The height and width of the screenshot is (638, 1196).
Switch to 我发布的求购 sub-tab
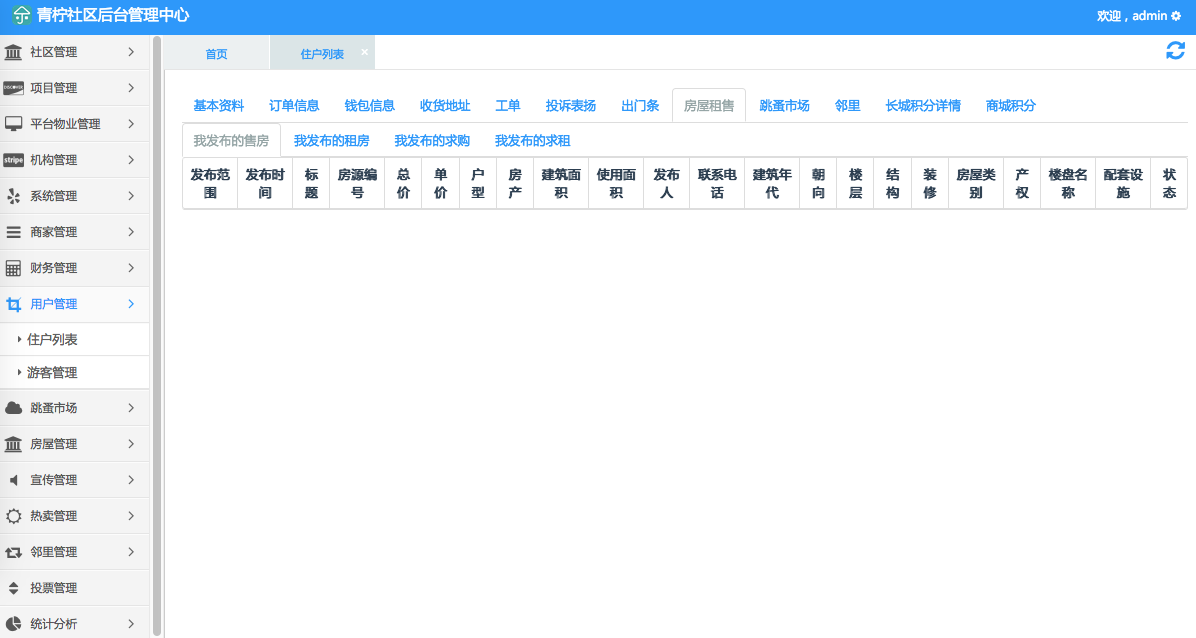(x=432, y=140)
